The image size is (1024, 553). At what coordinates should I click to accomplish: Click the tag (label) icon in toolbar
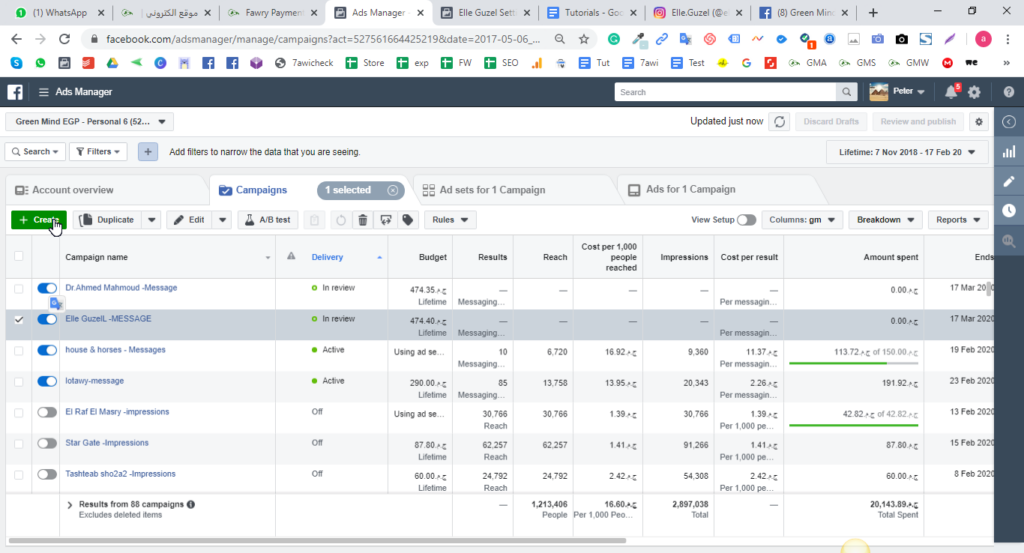(408, 220)
